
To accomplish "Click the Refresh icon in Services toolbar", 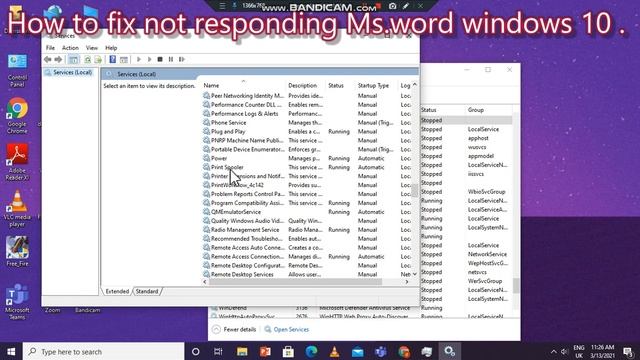I will [x=87, y=60].
